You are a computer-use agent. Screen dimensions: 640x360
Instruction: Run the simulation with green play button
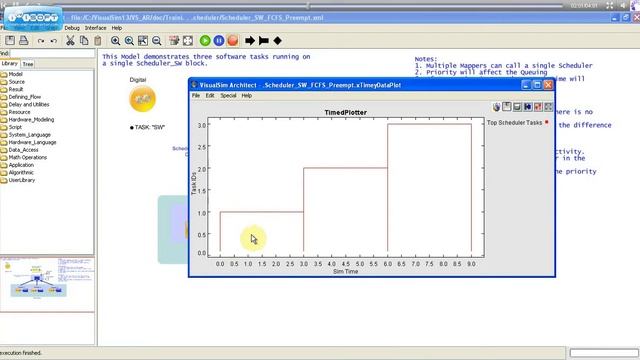coord(205,40)
